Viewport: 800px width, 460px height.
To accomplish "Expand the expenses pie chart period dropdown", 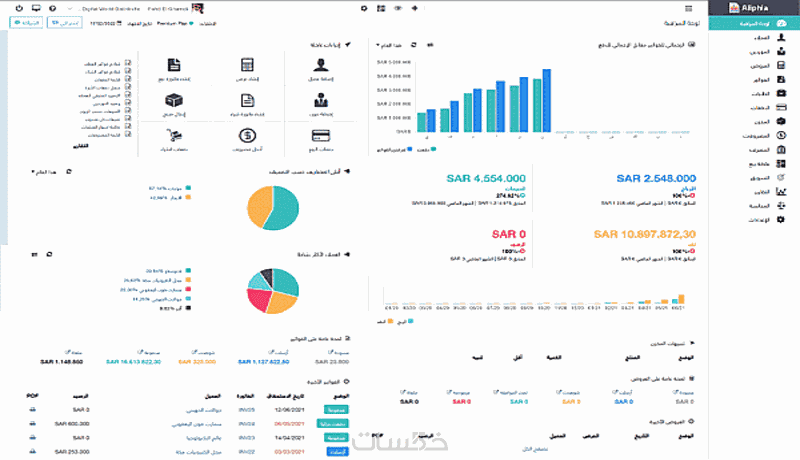I will click(44, 172).
